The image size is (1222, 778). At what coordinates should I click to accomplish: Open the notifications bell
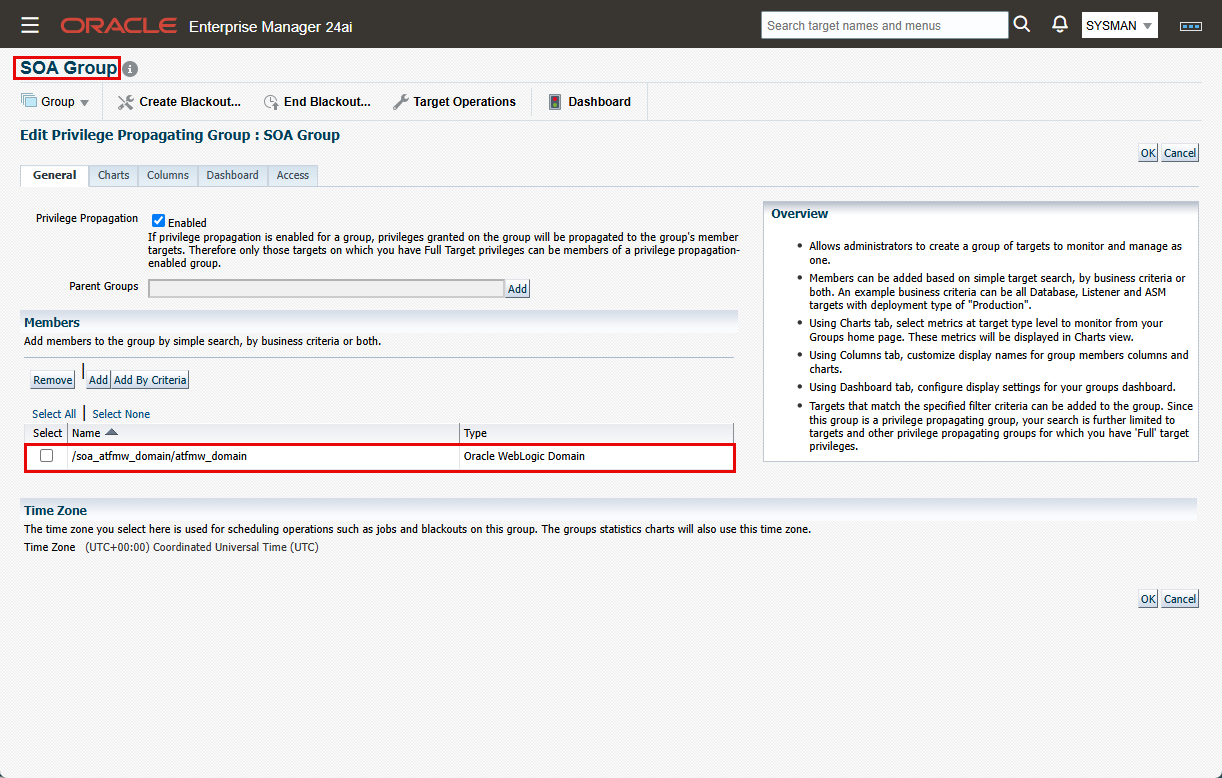(x=1060, y=25)
